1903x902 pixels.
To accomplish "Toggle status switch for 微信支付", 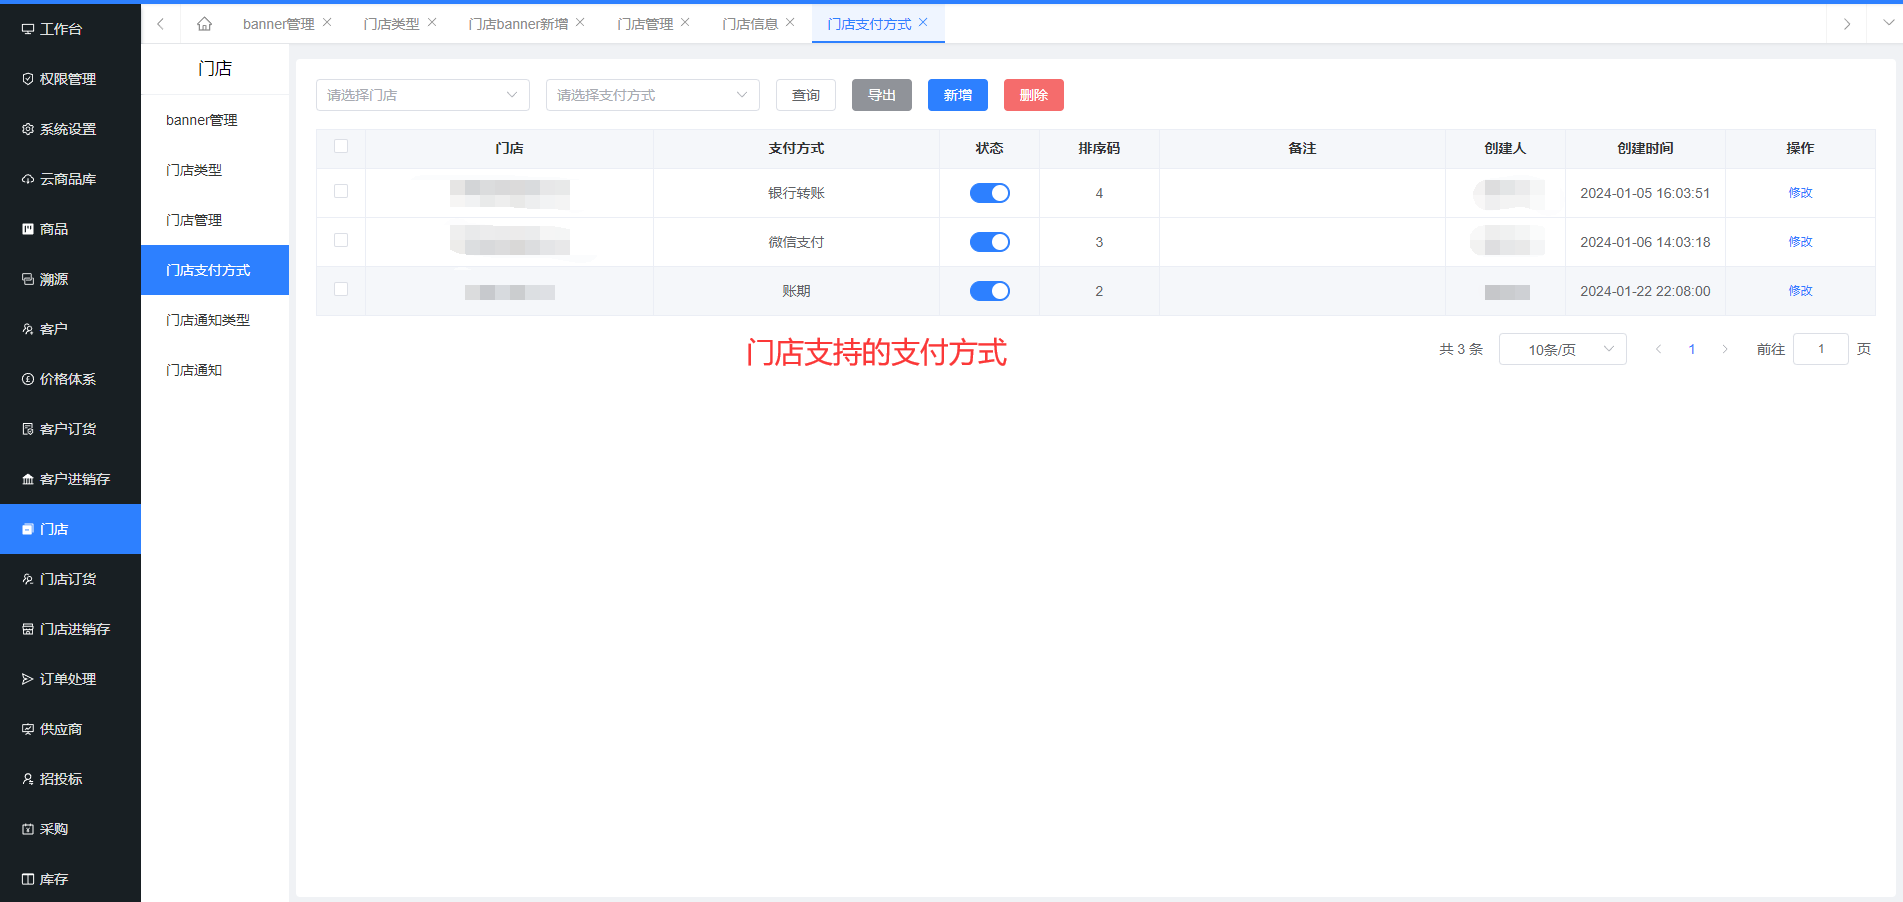I will (x=990, y=242).
